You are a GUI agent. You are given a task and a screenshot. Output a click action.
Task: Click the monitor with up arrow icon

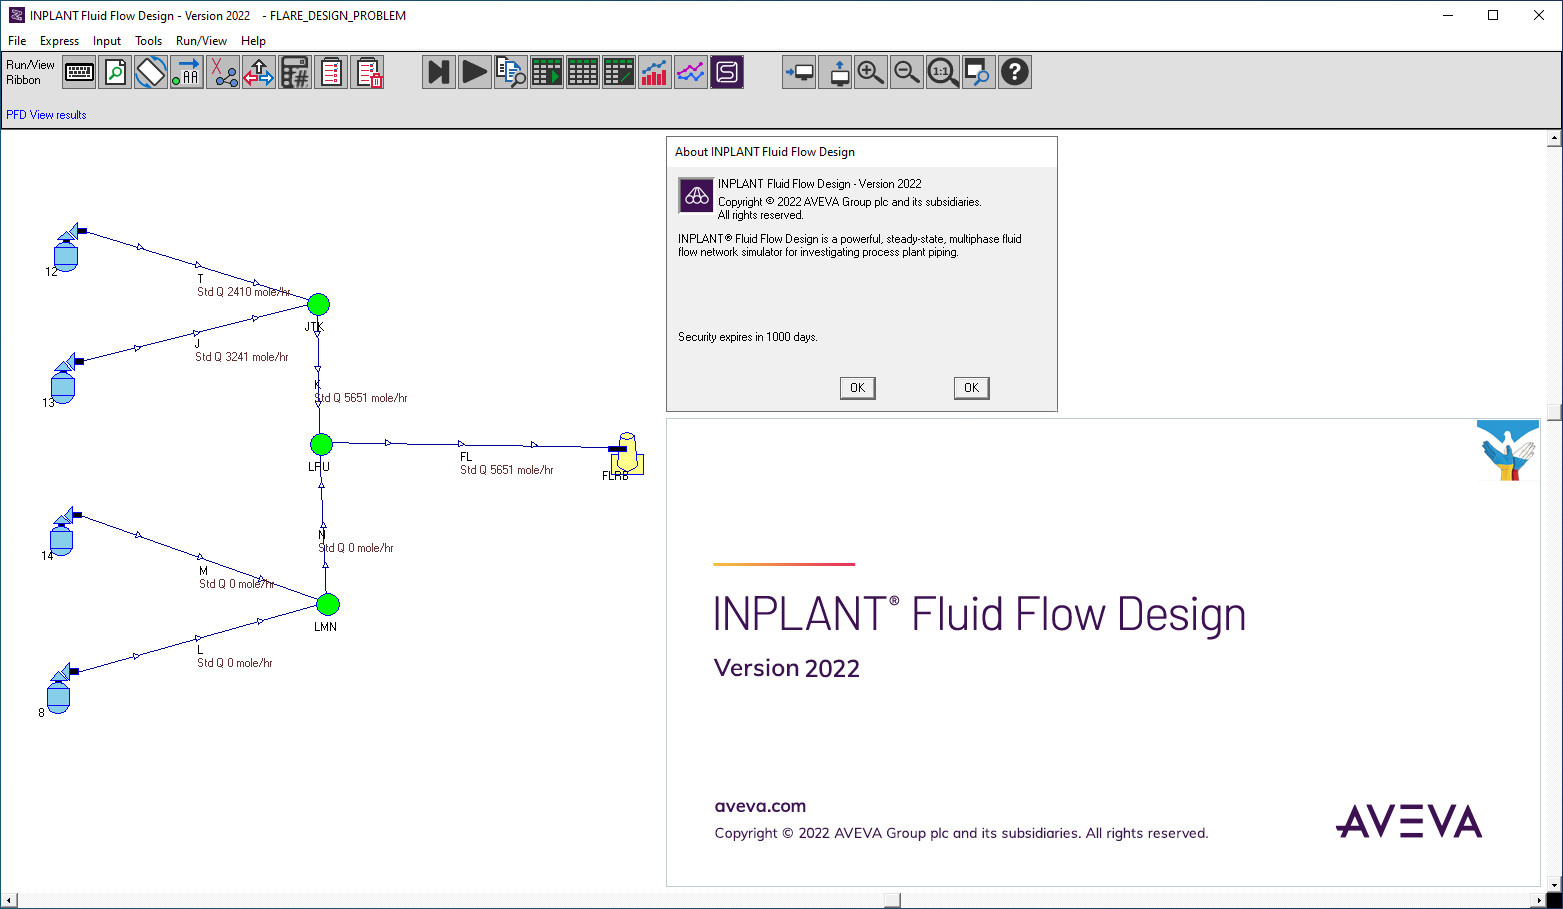(835, 72)
